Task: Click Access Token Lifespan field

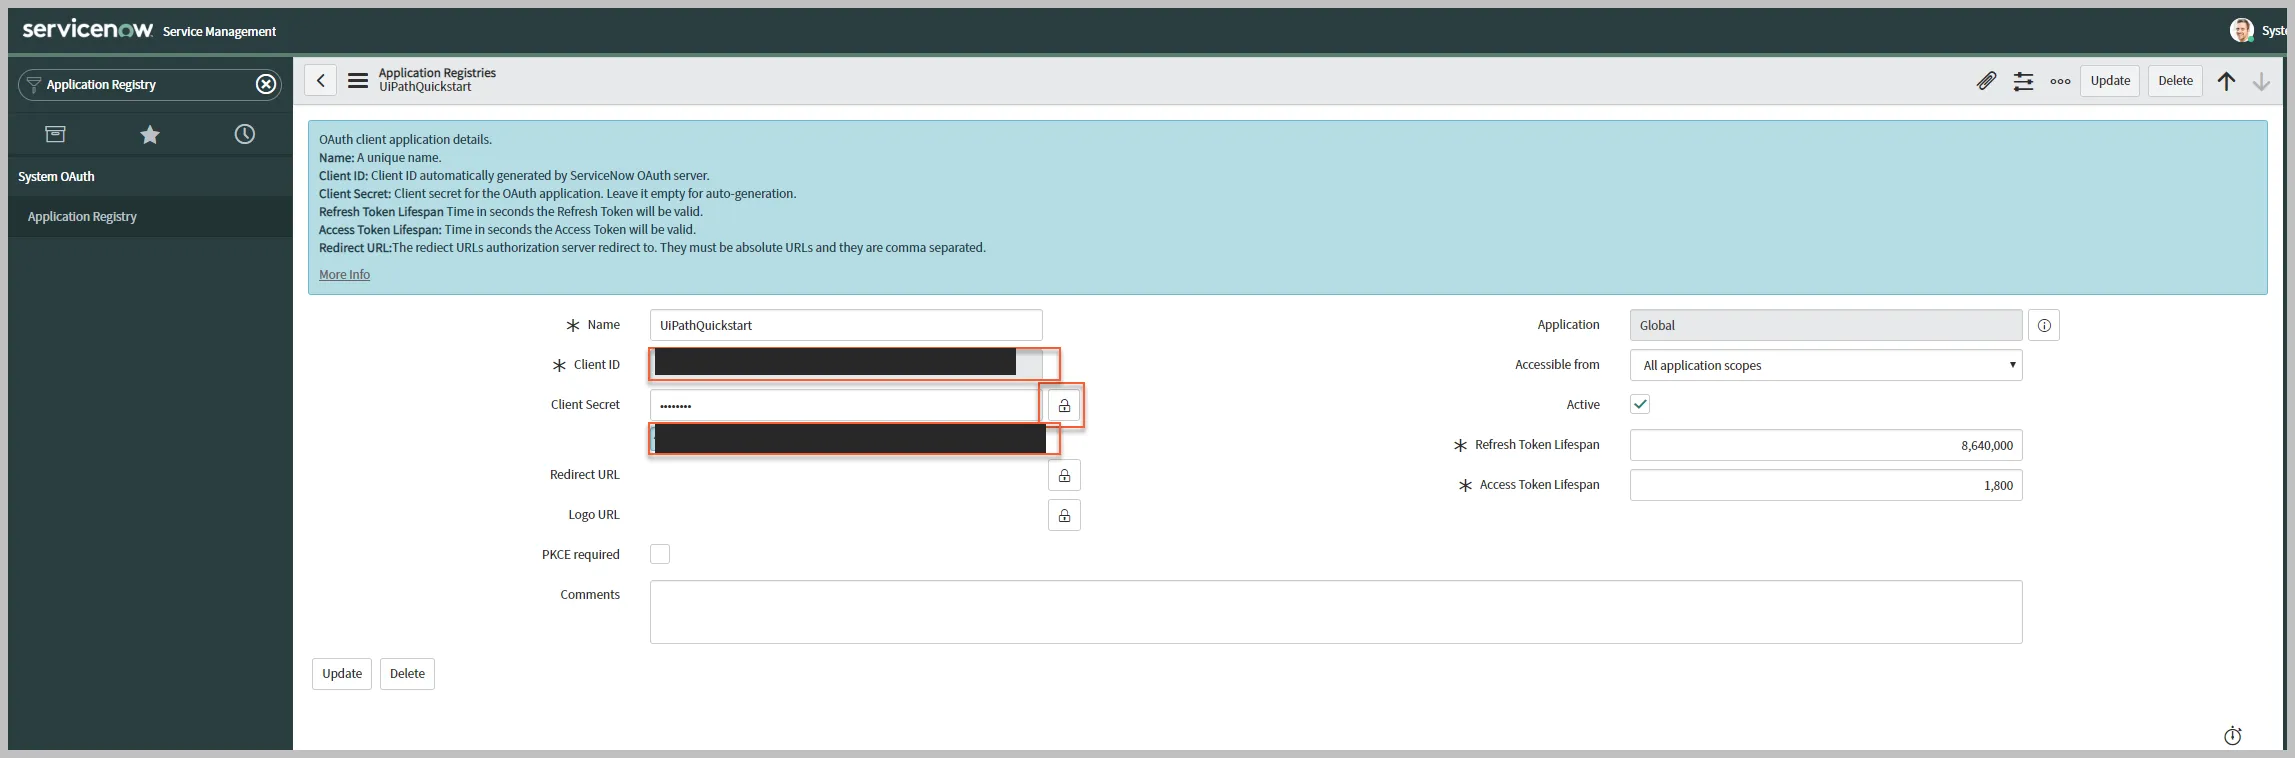Action: click(1826, 485)
